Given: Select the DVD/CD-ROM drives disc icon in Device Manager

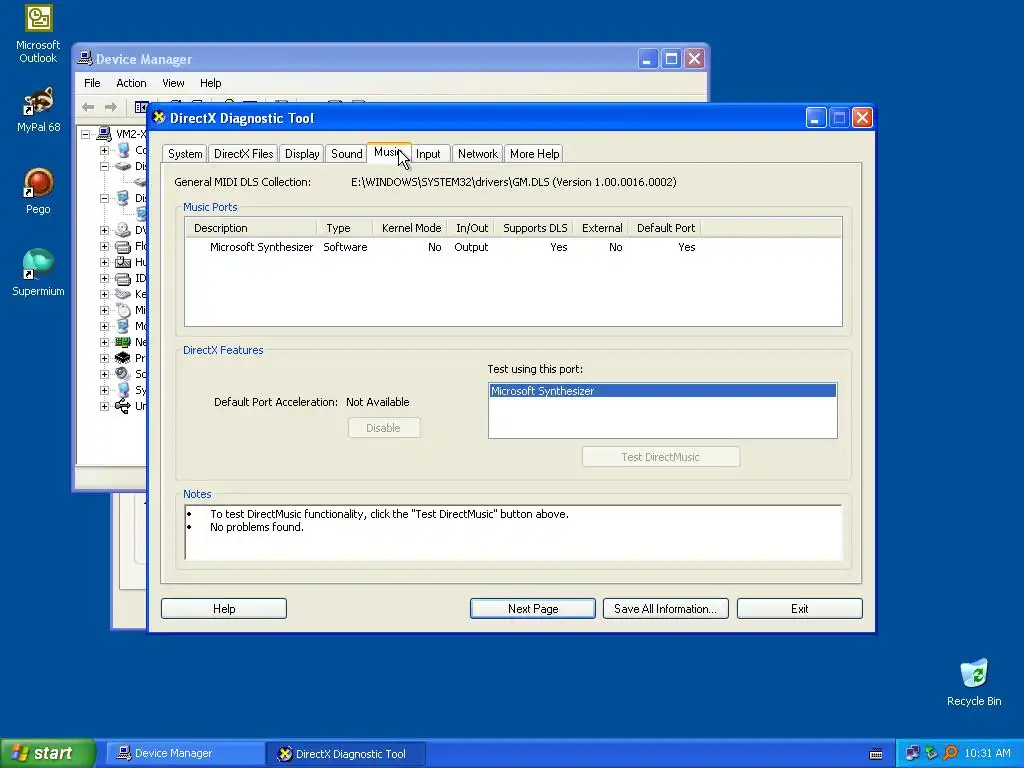Looking at the screenshot, I should (123, 230).
